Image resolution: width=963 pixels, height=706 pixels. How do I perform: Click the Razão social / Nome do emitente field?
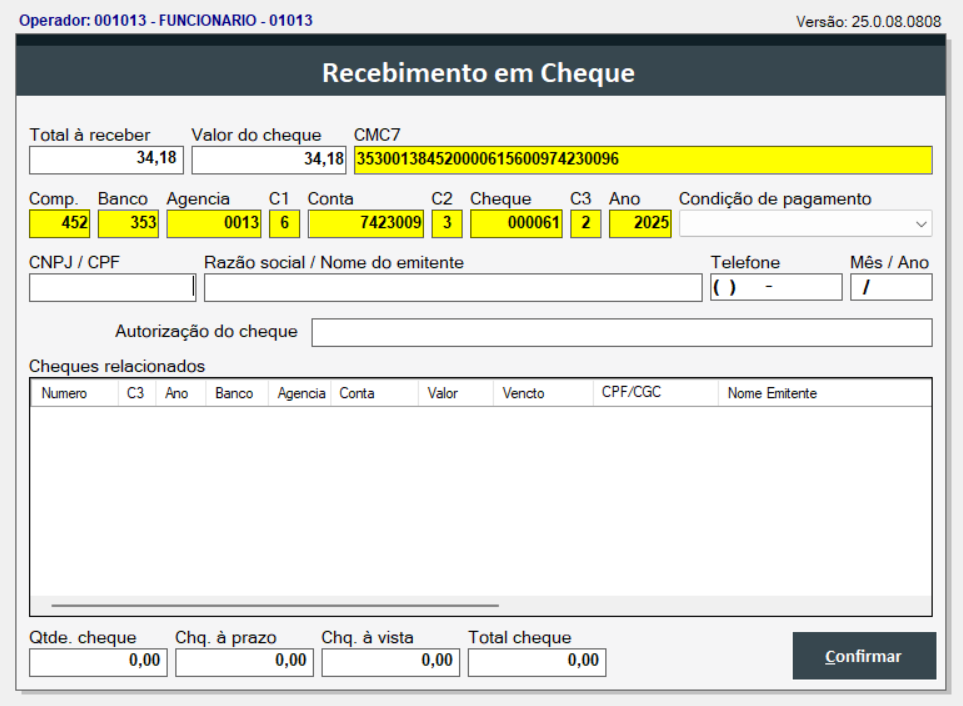click(453, 287)
